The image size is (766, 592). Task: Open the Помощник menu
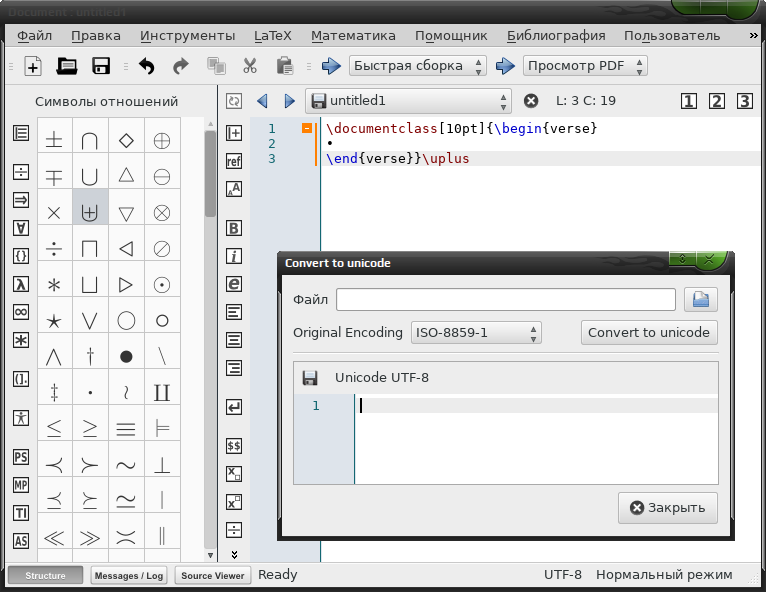point(451,36)
